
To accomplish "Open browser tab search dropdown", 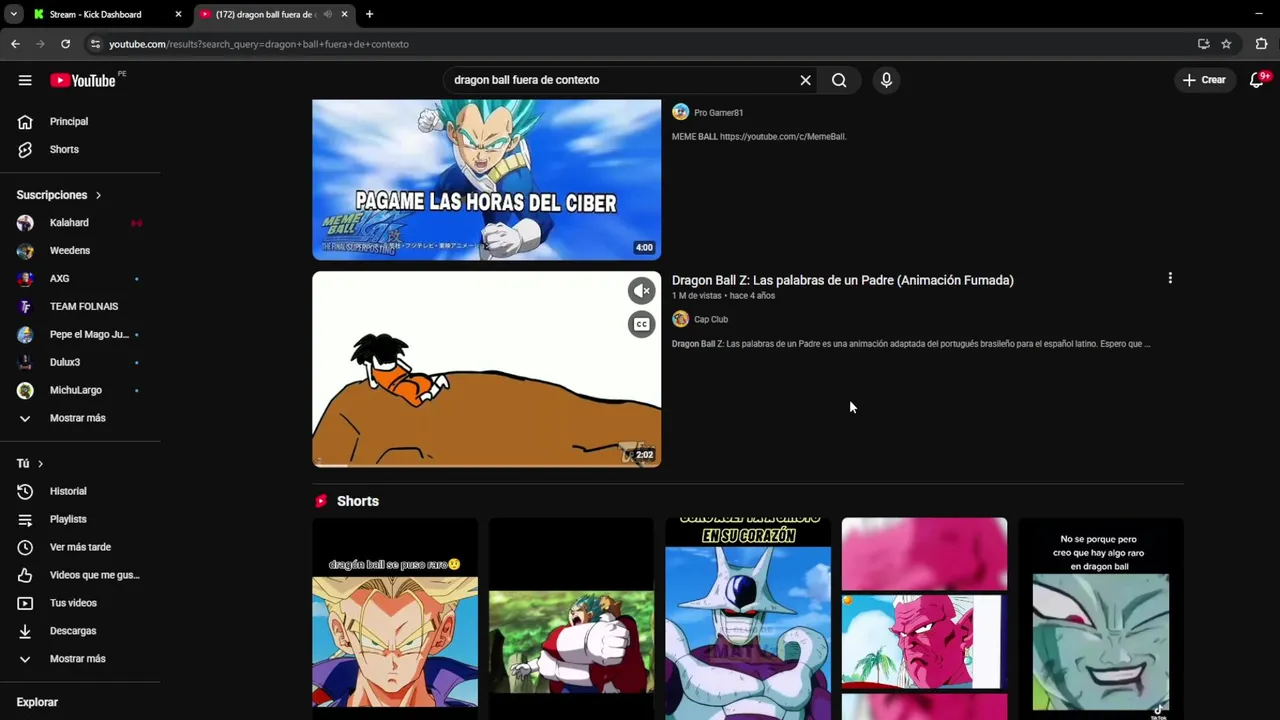I will (13, 14).
